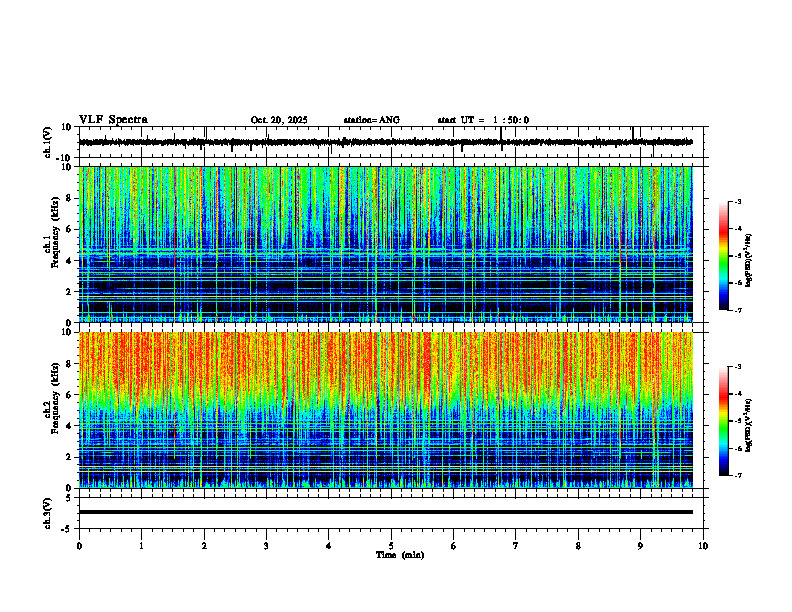Click the 'station=ANG' label
792x612 pixels.
pyautogui.click(x=372, y=120)
